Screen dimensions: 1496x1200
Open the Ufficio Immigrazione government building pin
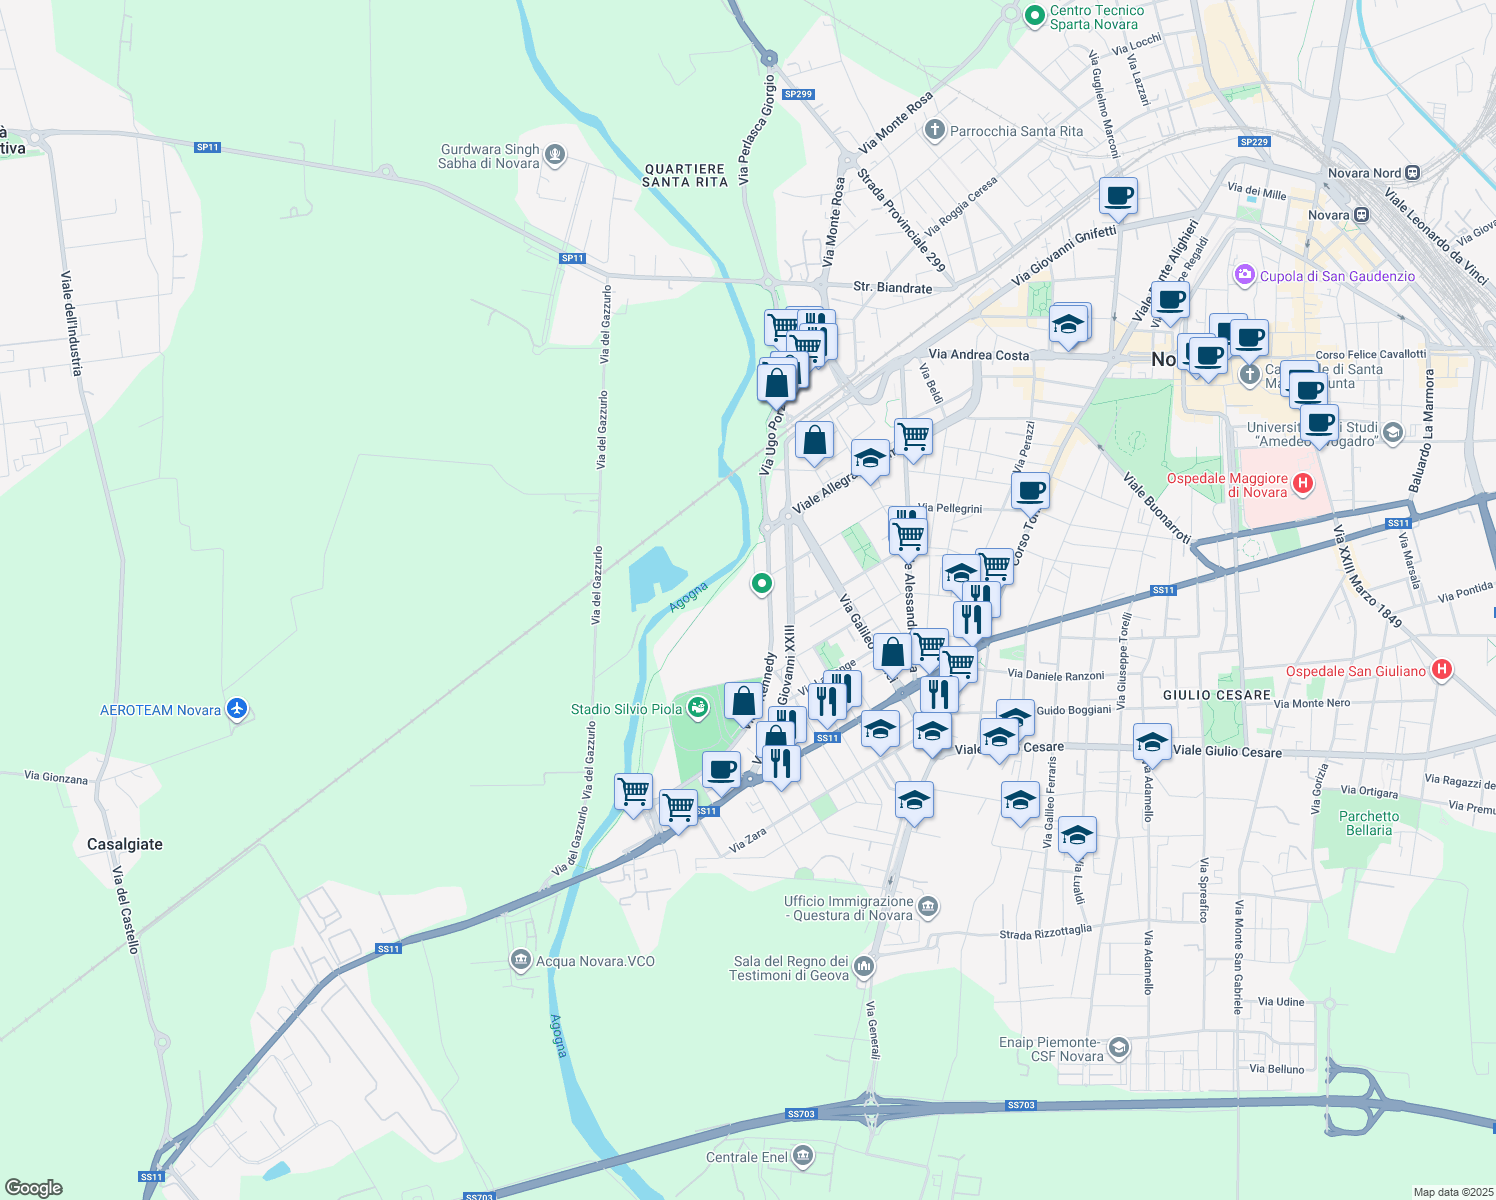[928, 907]
